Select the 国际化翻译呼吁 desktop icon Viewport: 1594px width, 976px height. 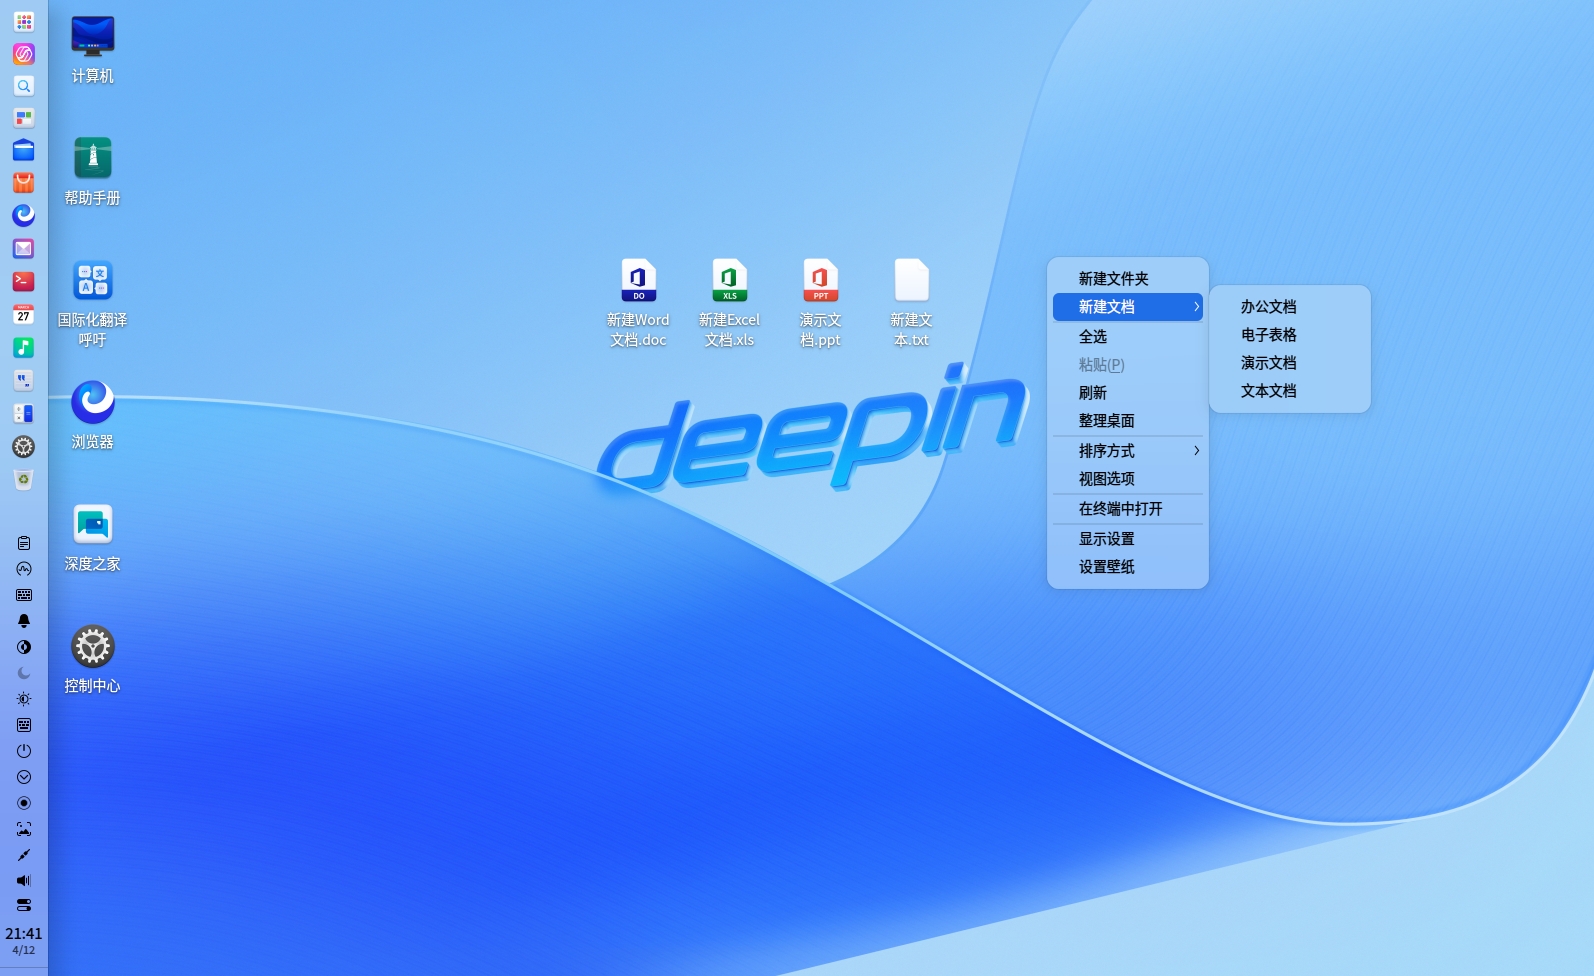(x=93, y=304)
